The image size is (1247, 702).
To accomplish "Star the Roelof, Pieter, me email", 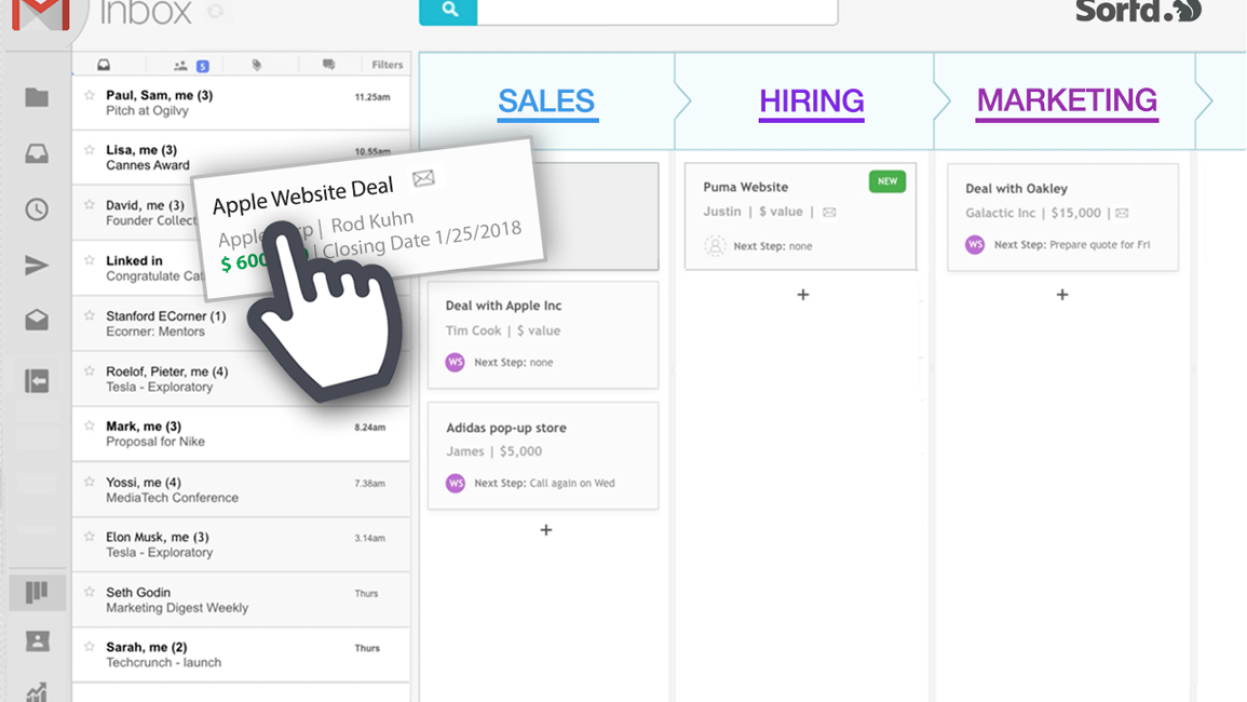I will point(90,371).
